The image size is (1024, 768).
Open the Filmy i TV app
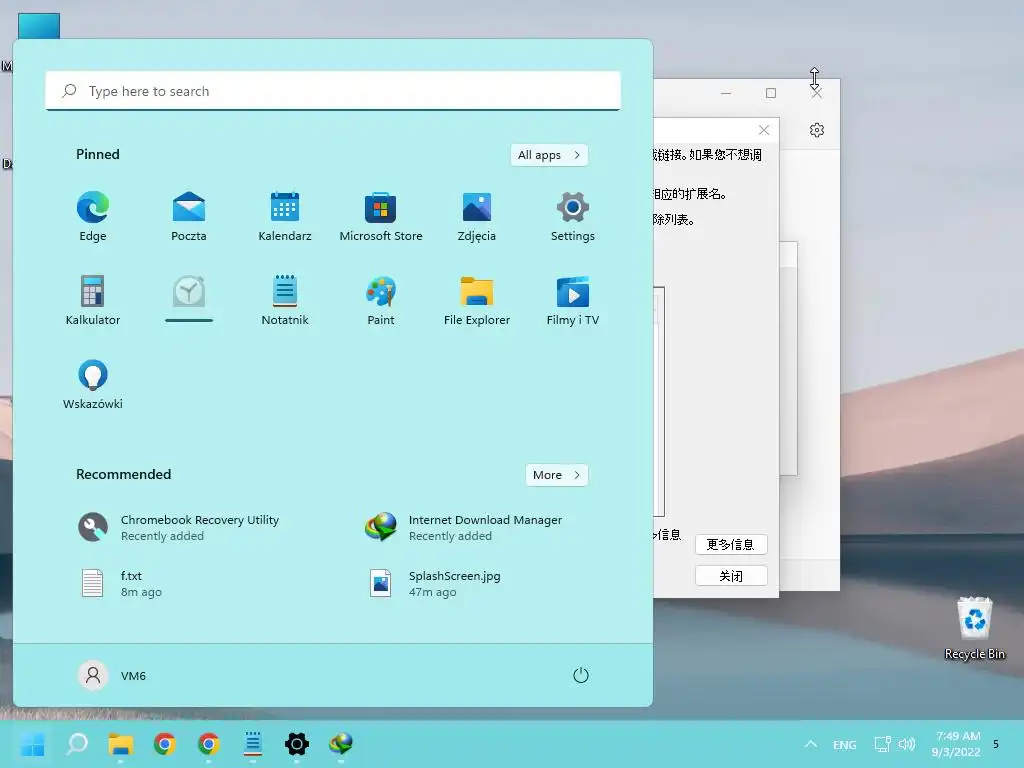coord(573,300)
